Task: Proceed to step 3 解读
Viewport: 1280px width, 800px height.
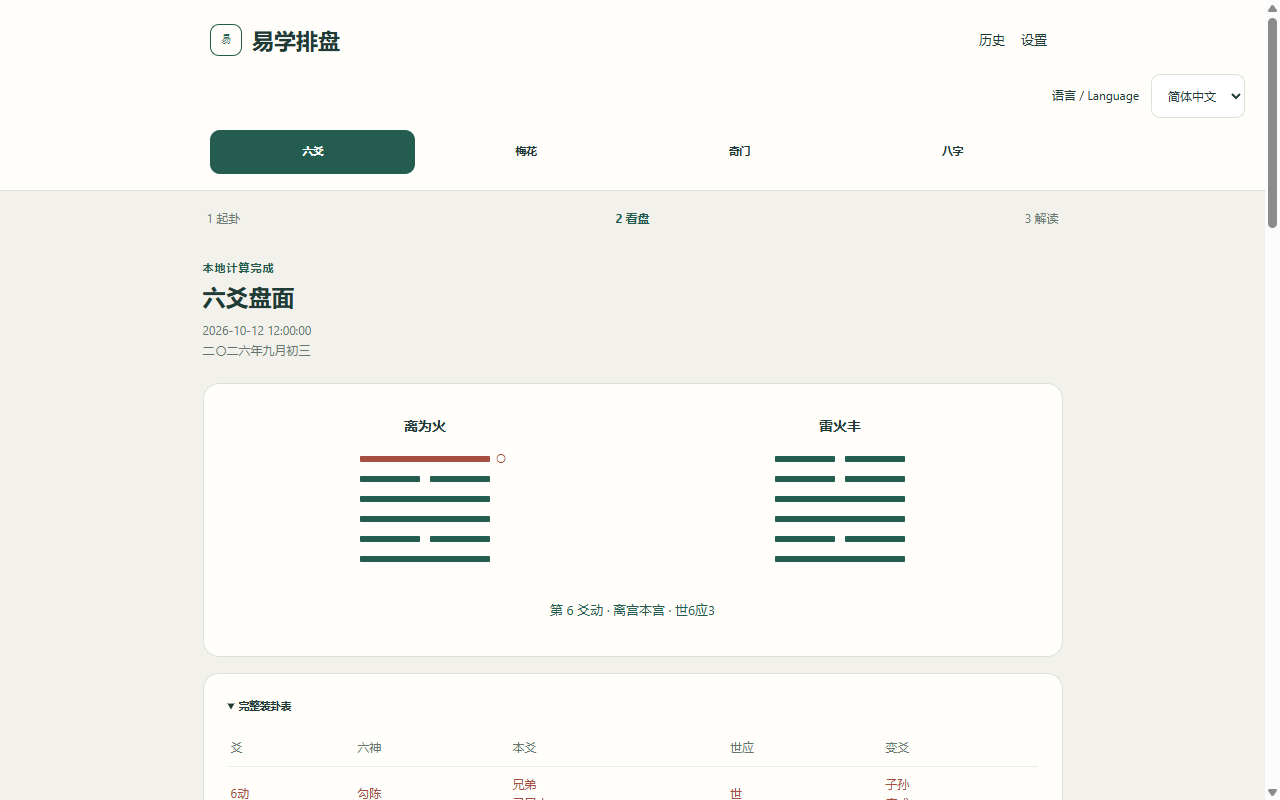Action: click(x=1041, y=219)
